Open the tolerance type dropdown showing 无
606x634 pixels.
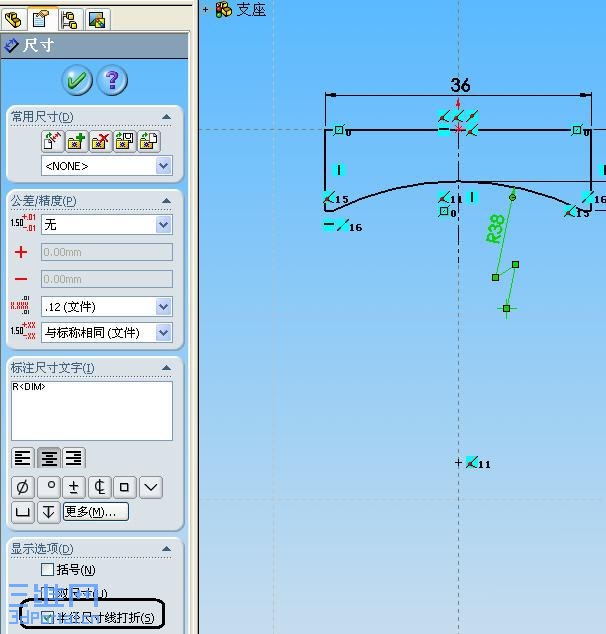coord(107,224)
